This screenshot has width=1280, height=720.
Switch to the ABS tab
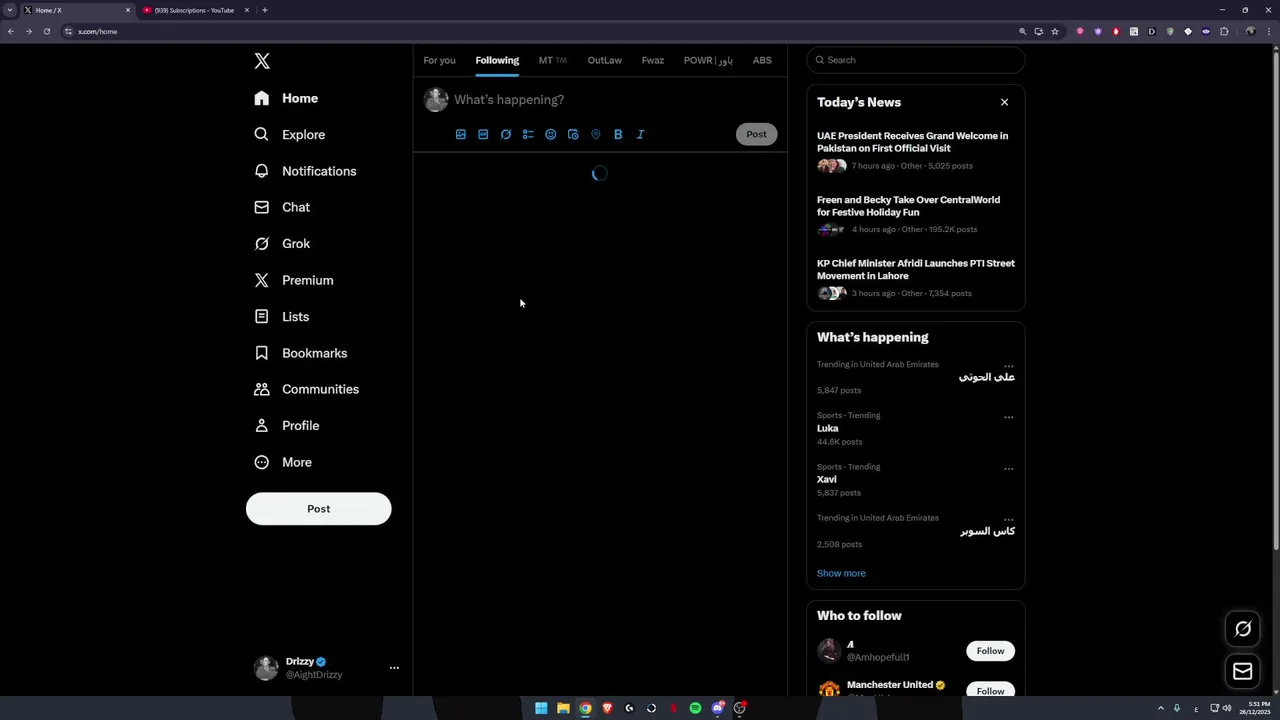(x=762, y=60)
